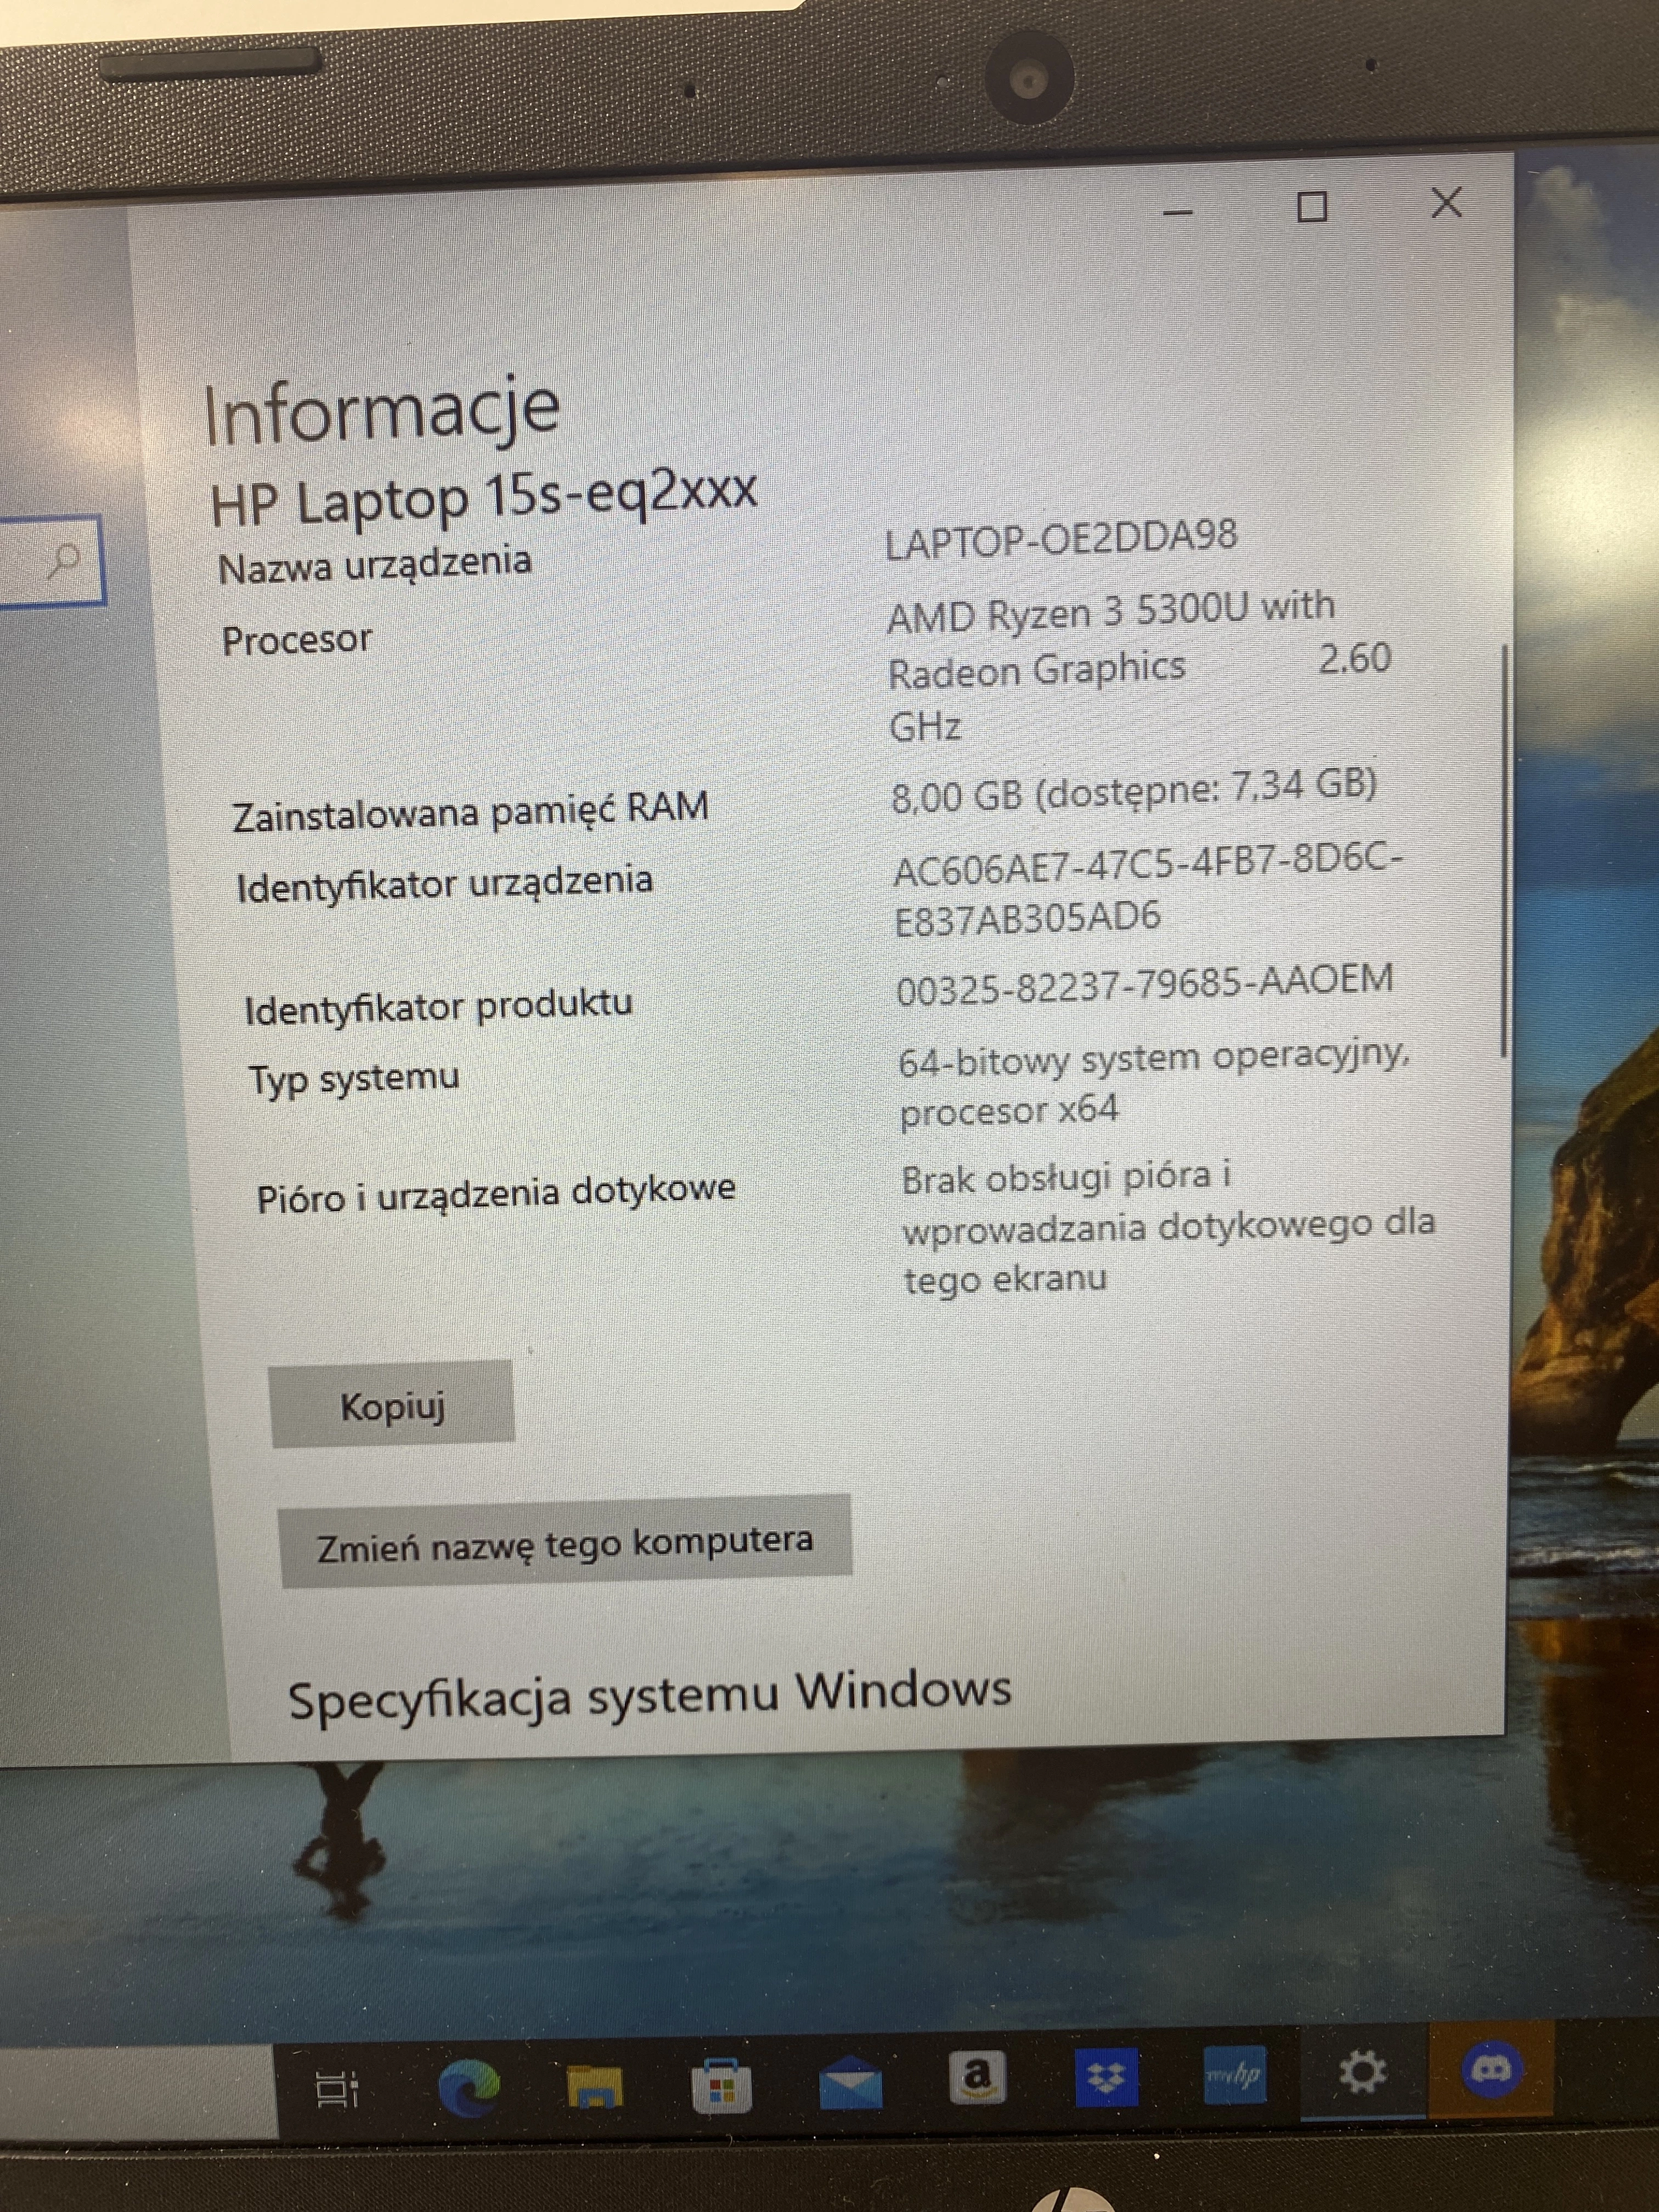Click the Settings gear in the taskbar
The height and width of the screenshot is (2212, 1659).
pyautogui.click(x=1362, y=2071)
